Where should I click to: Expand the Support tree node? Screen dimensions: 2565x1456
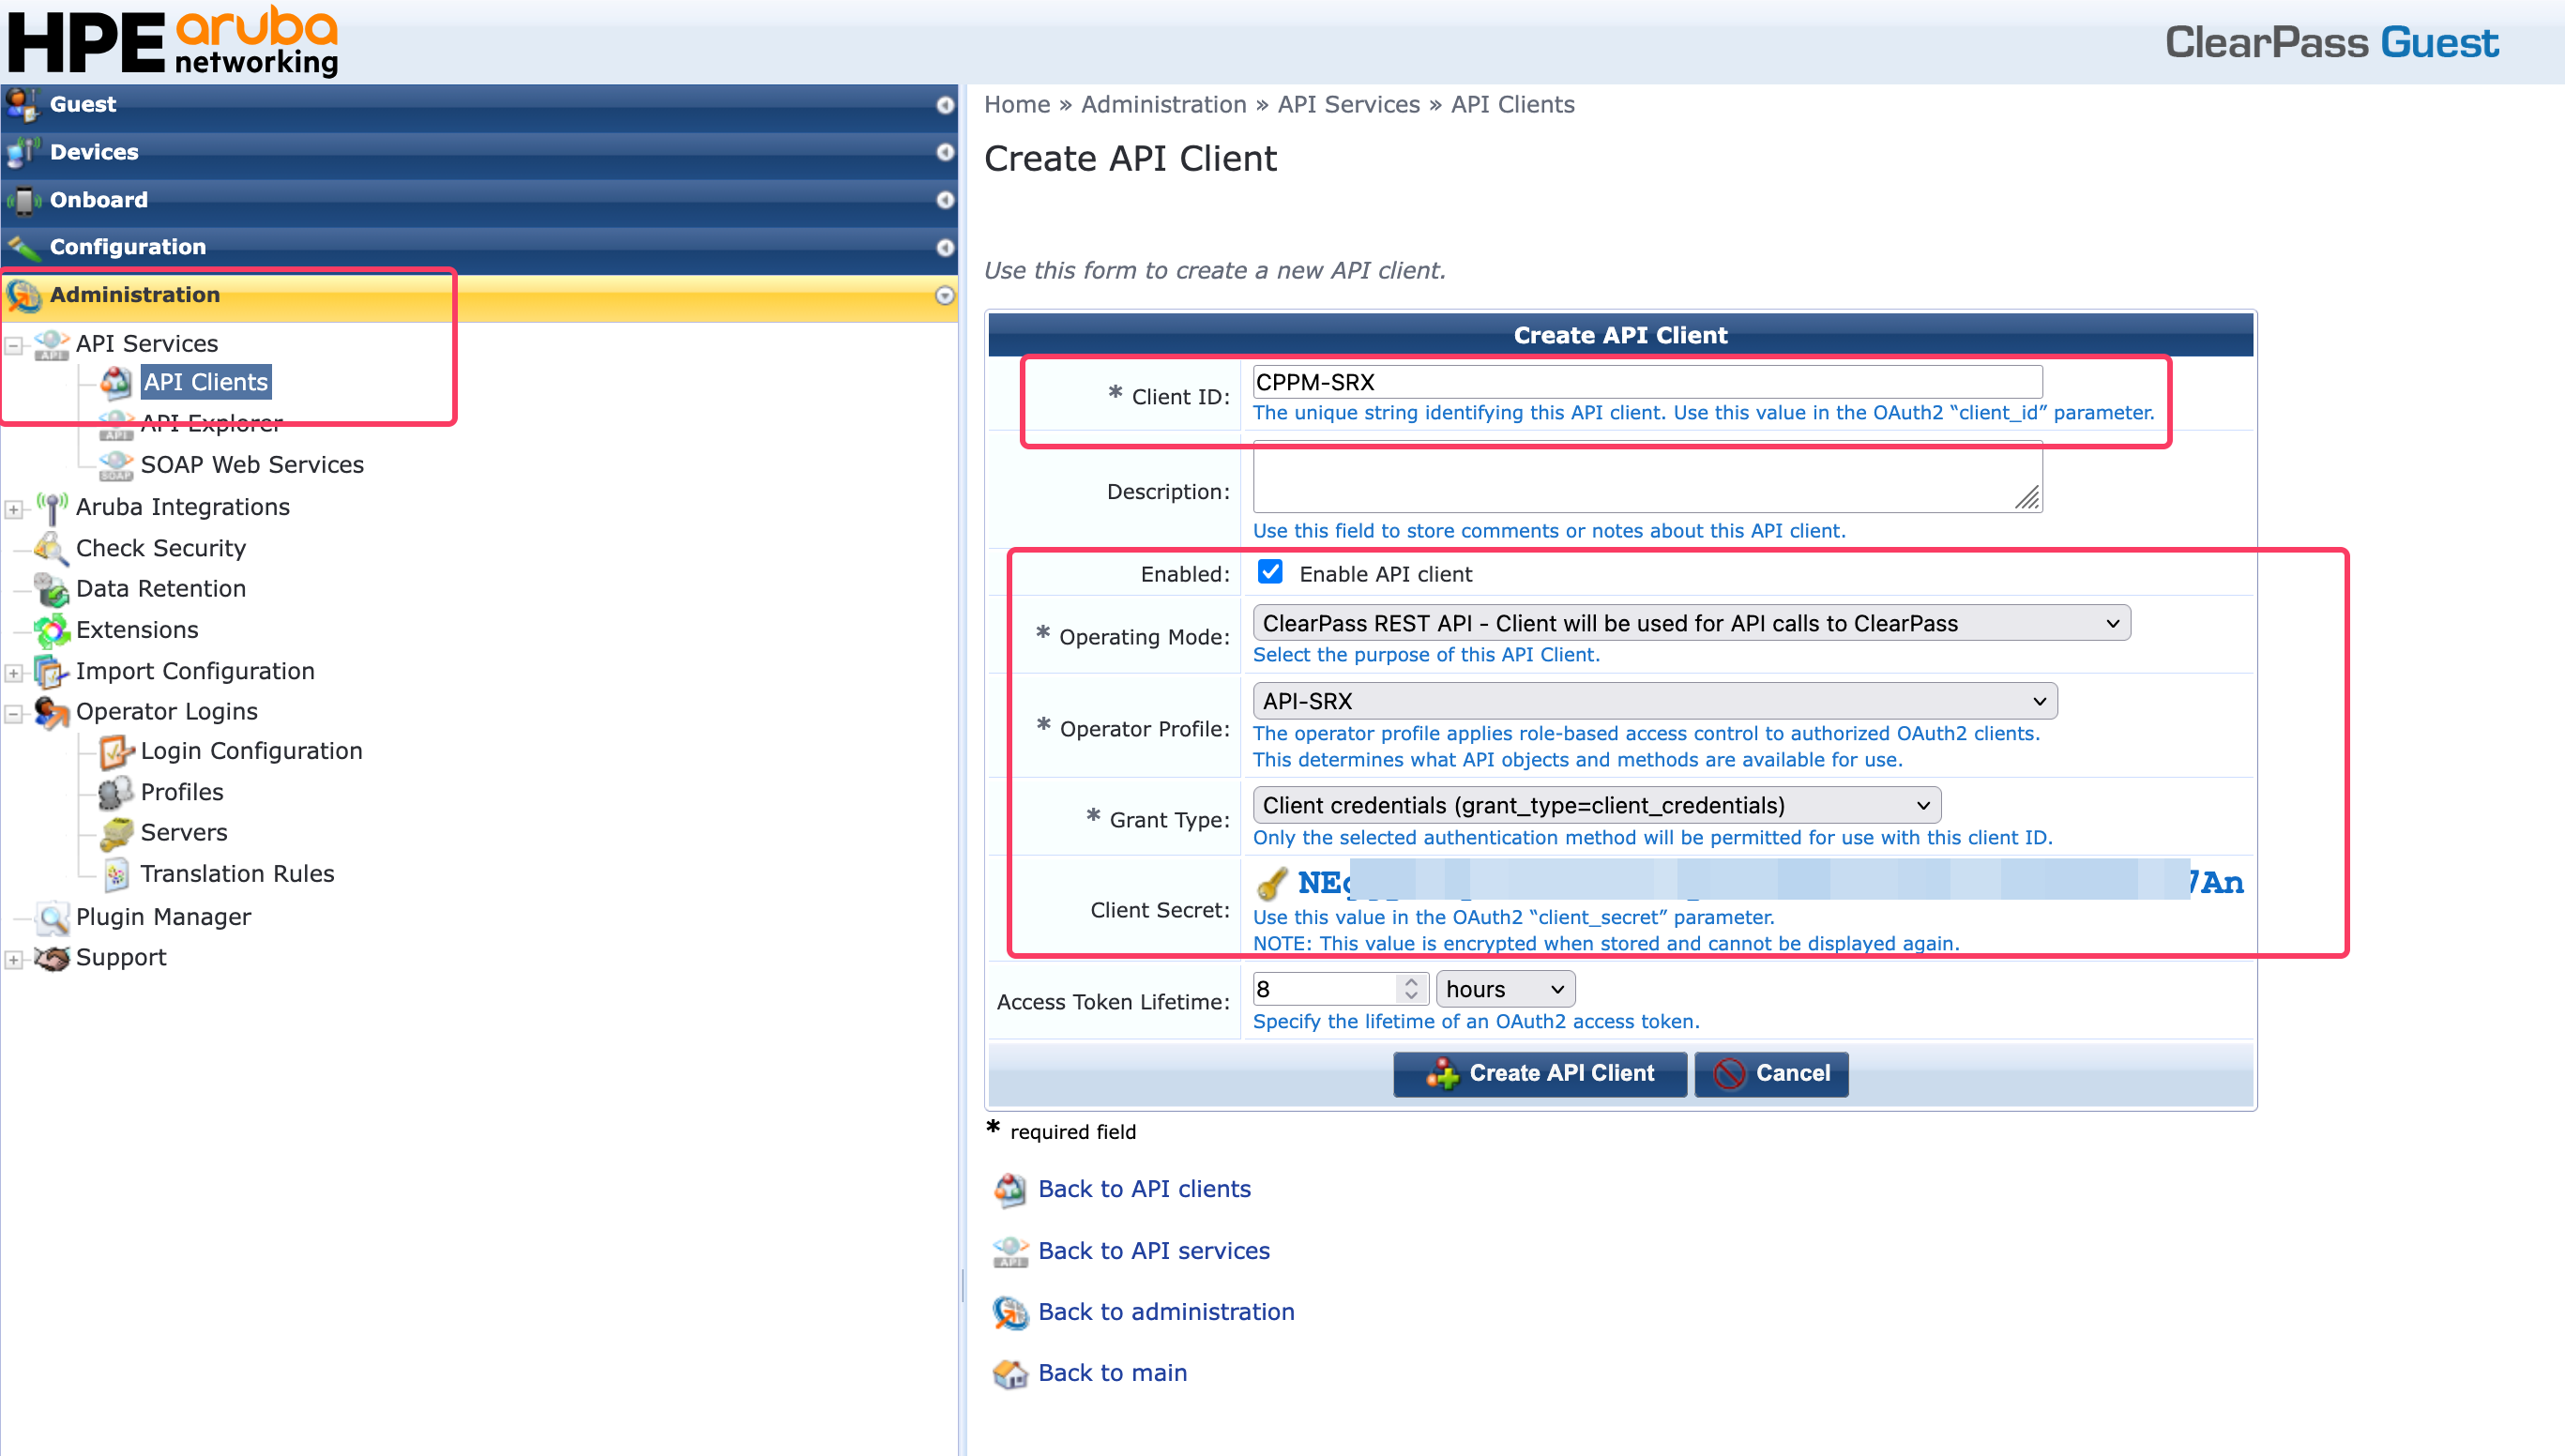[x=14, y=960]
